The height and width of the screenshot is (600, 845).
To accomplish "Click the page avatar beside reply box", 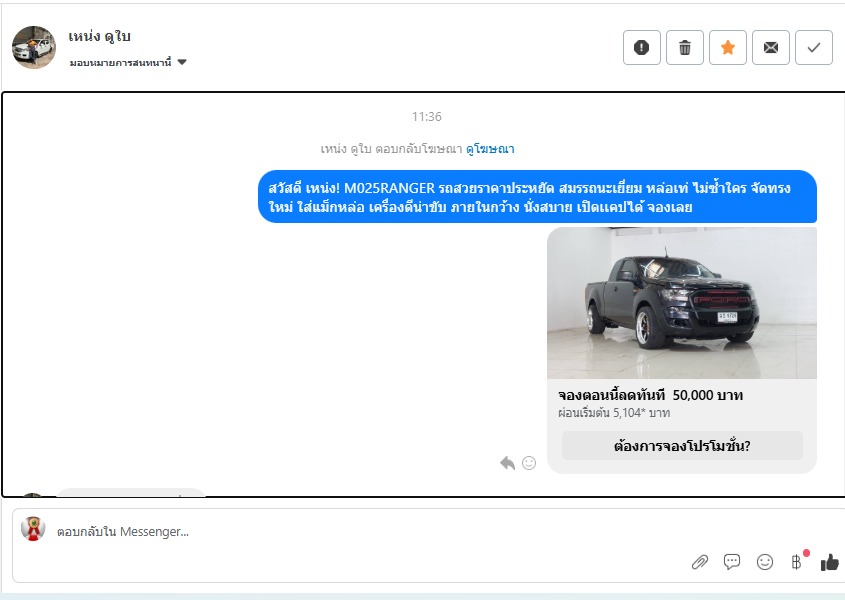I will click(x=33, y=529).
